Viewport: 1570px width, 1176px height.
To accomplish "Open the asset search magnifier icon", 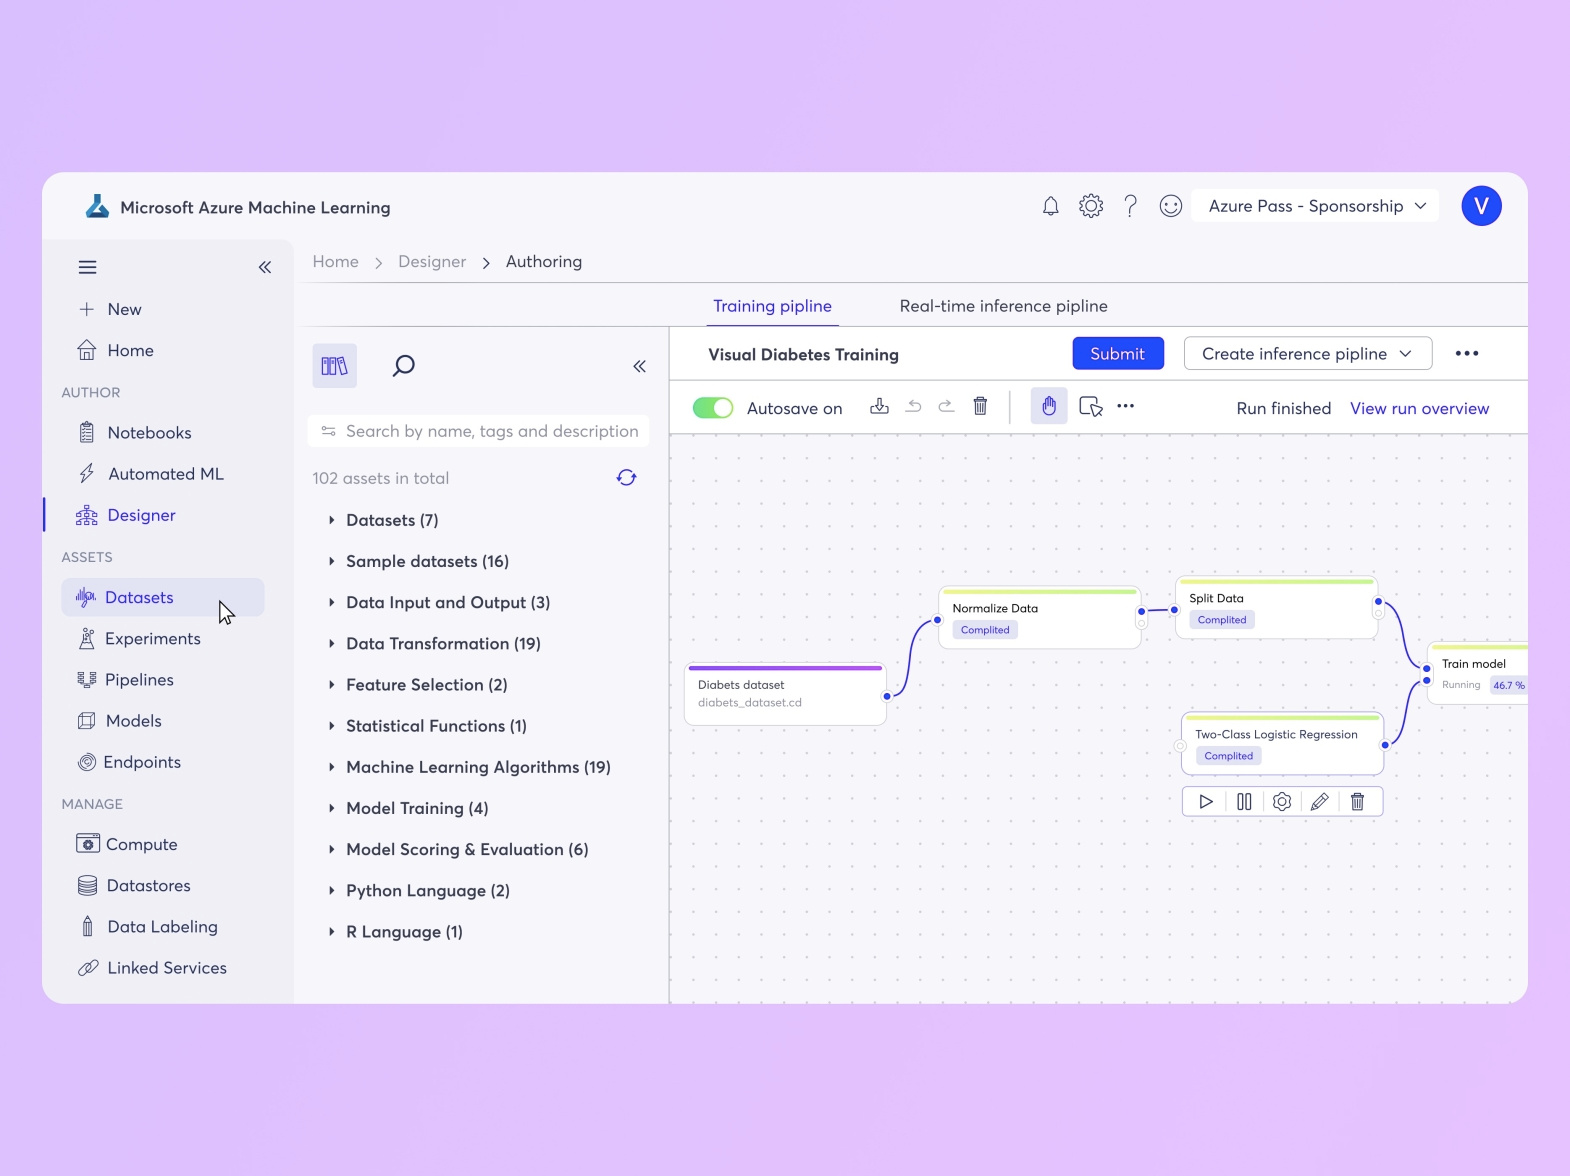I will click(403, 366).
